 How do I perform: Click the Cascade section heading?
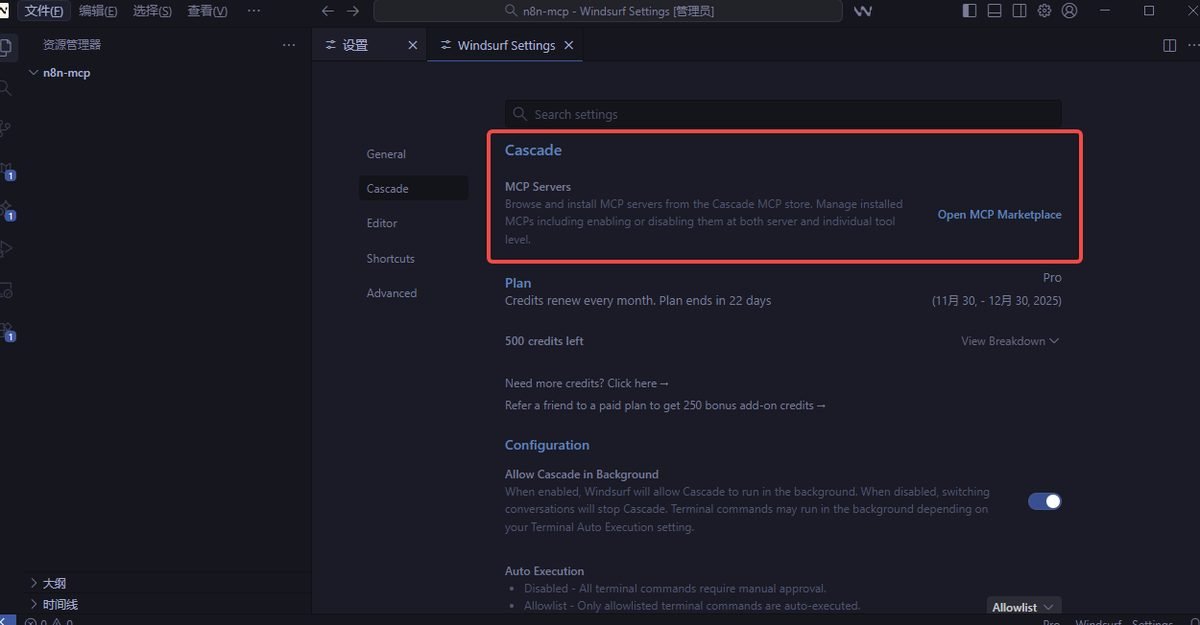533,150
